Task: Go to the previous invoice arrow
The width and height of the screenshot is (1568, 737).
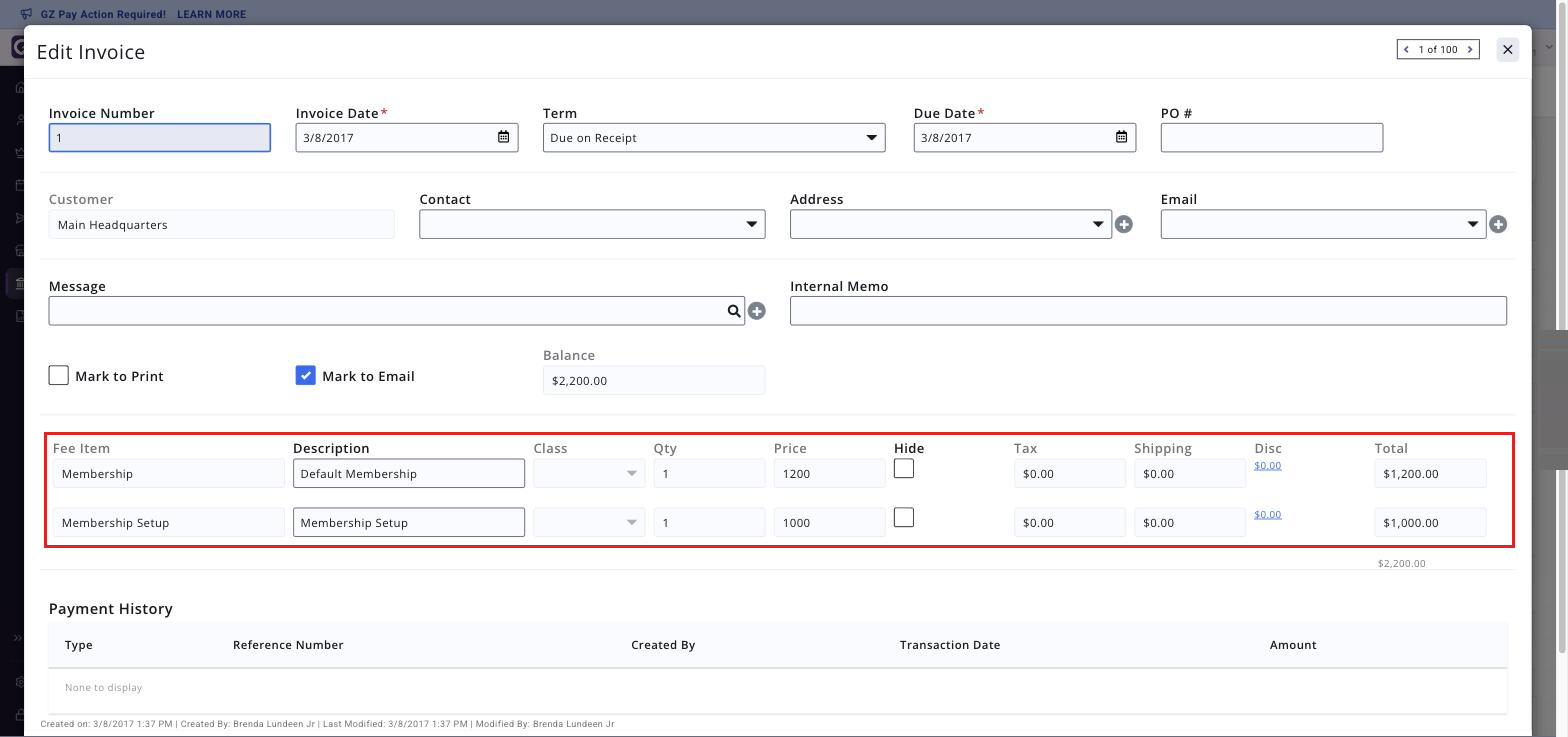Action: coord(1407,49)
